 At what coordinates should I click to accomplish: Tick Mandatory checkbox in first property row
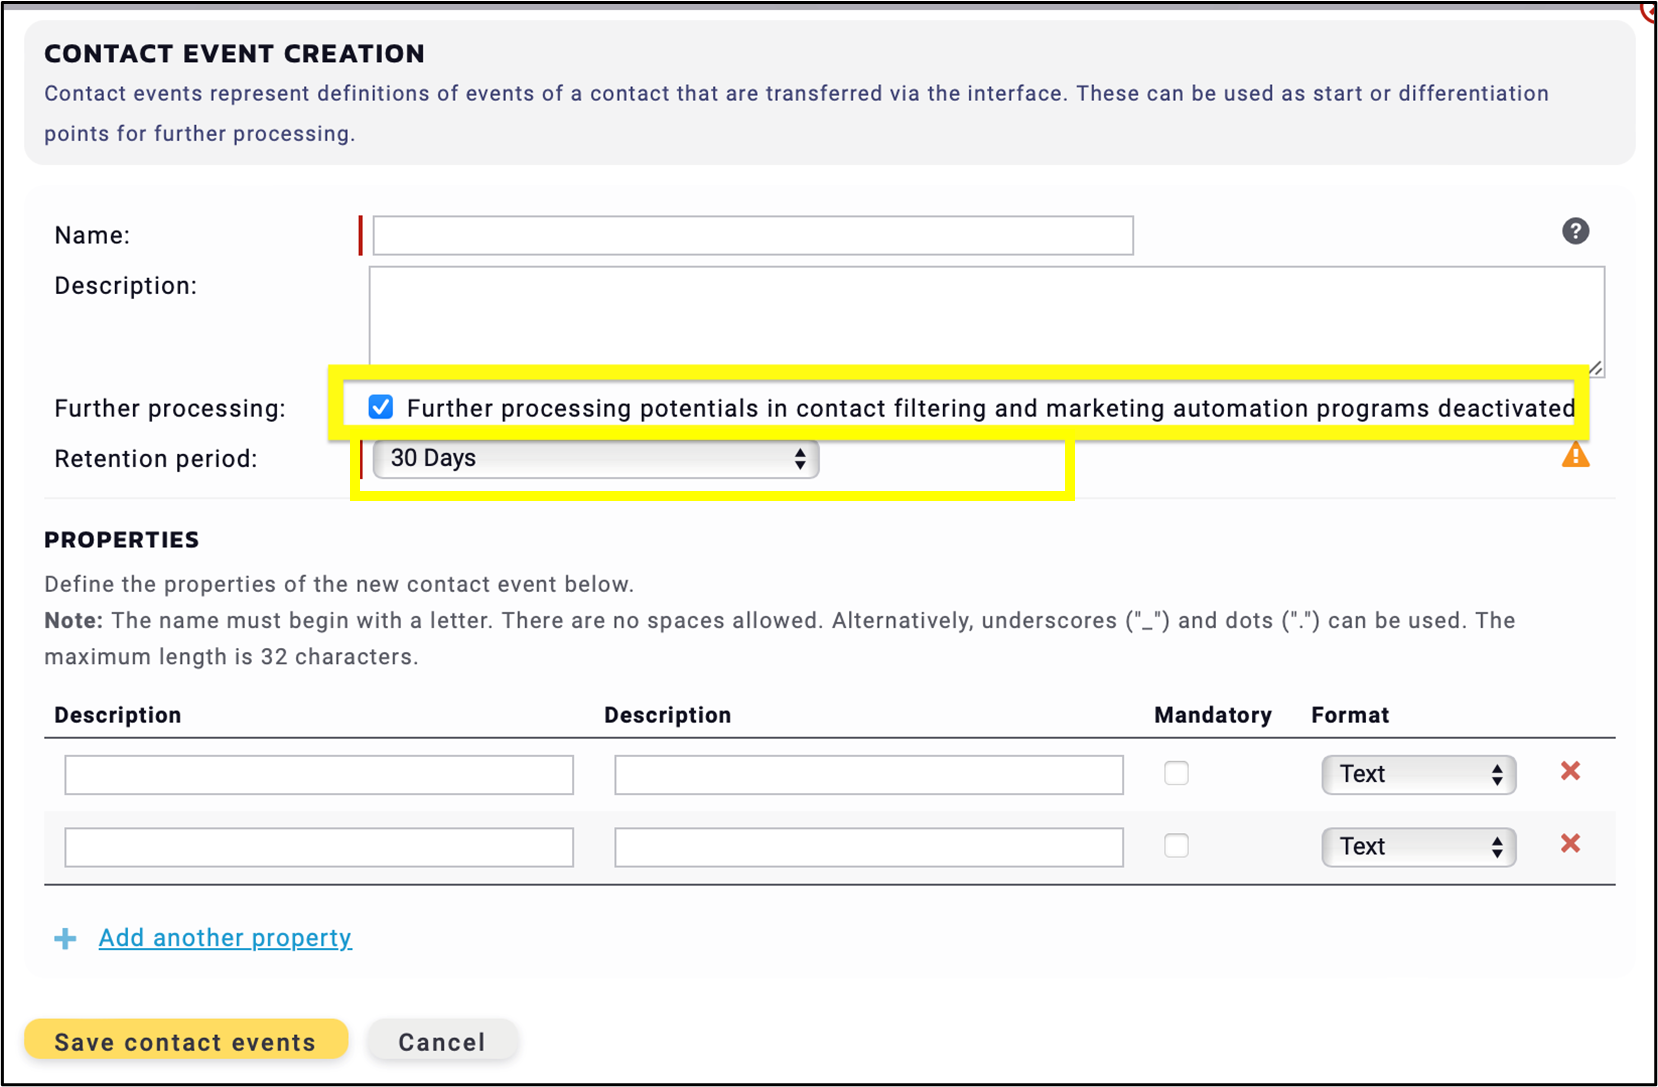point(1176,773)
